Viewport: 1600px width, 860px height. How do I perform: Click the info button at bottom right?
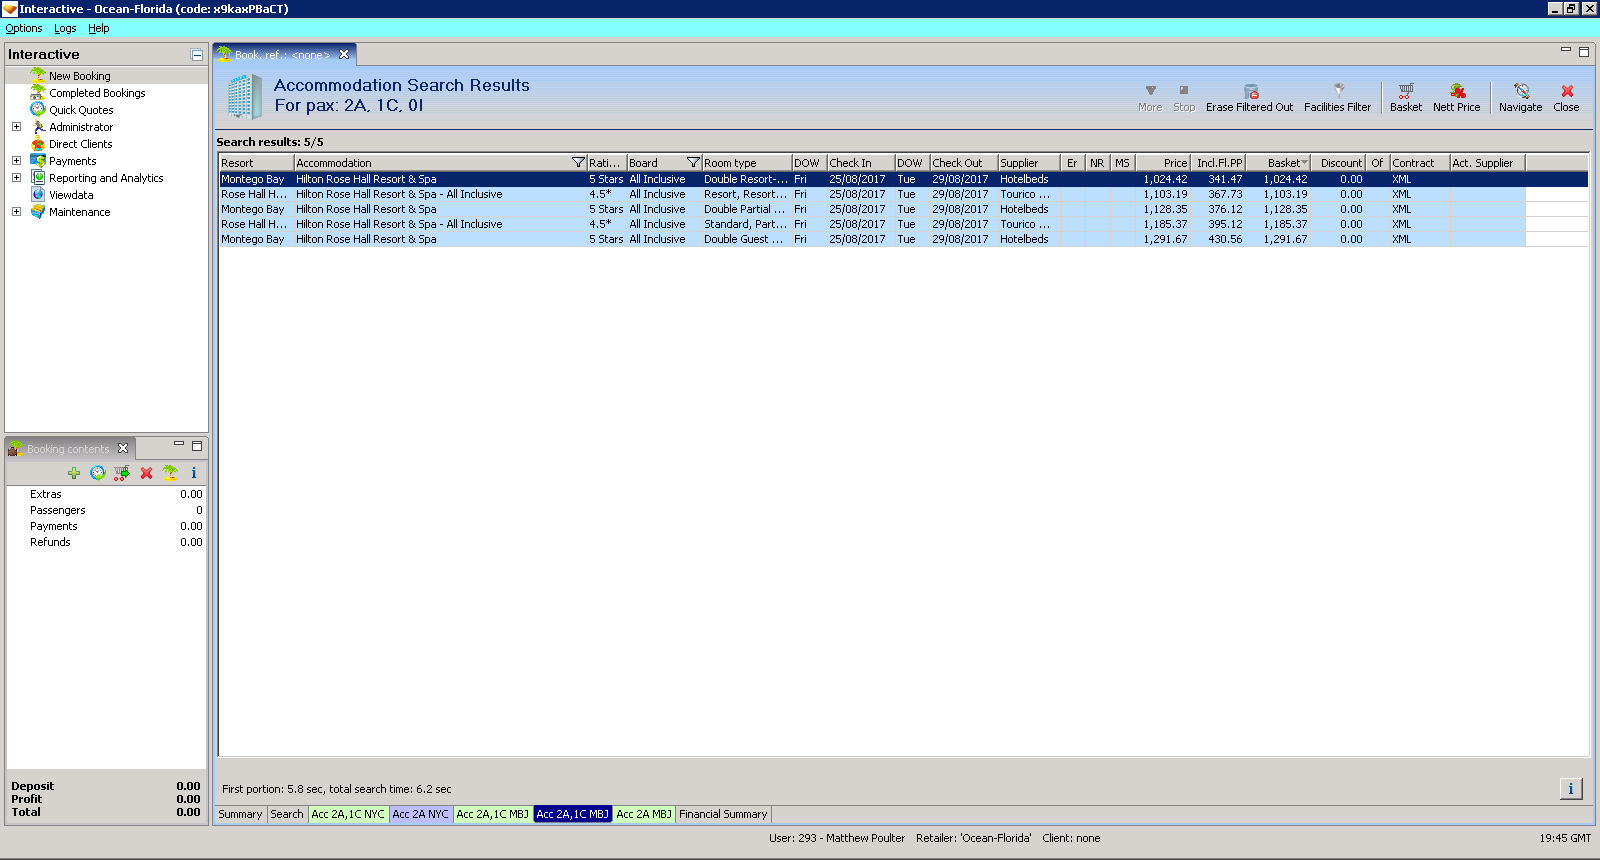point(1570,789)
